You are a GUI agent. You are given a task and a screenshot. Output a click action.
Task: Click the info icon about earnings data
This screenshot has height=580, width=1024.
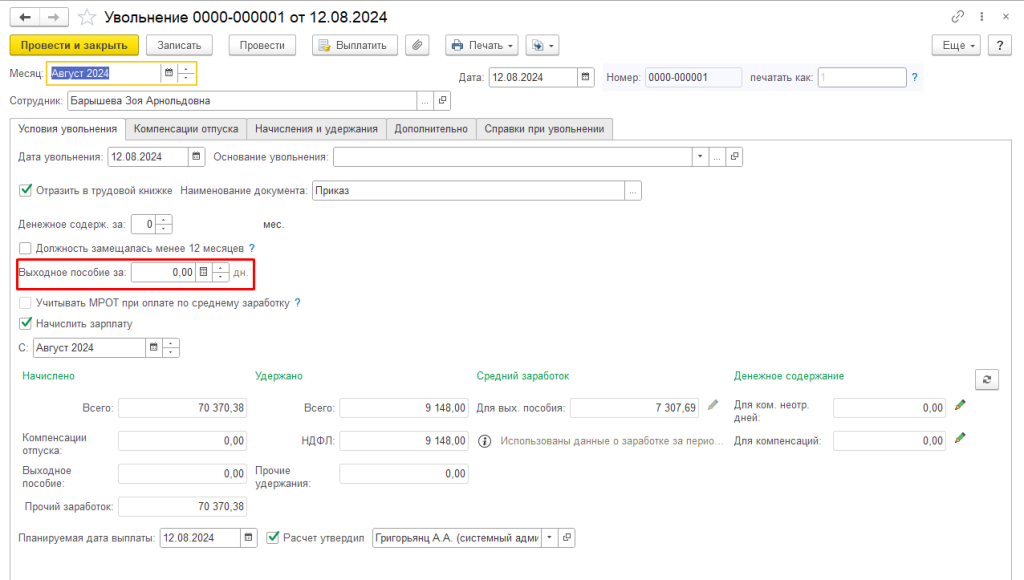485,440
